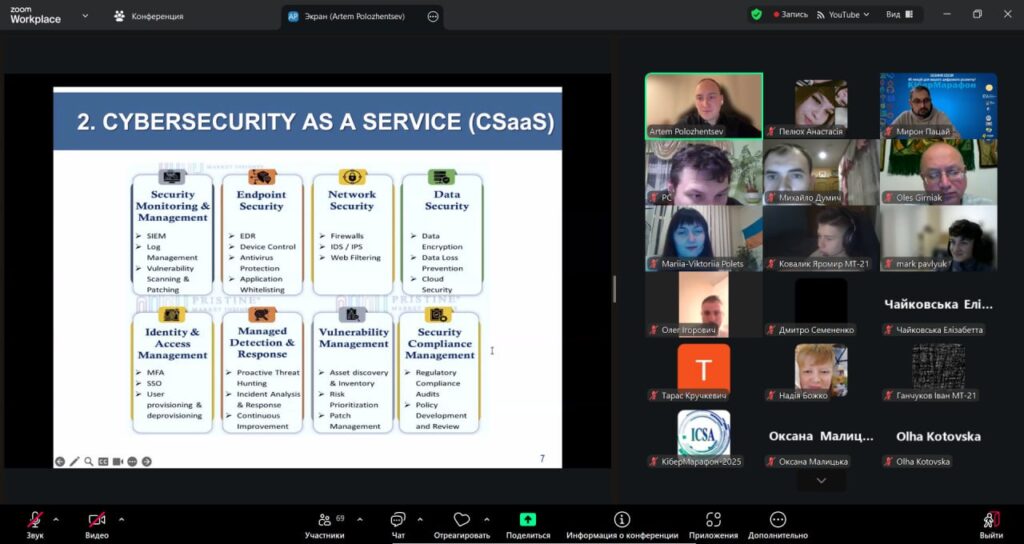Switch to the Конференция tab
The image size is (1024, 544).
point(149,16)
